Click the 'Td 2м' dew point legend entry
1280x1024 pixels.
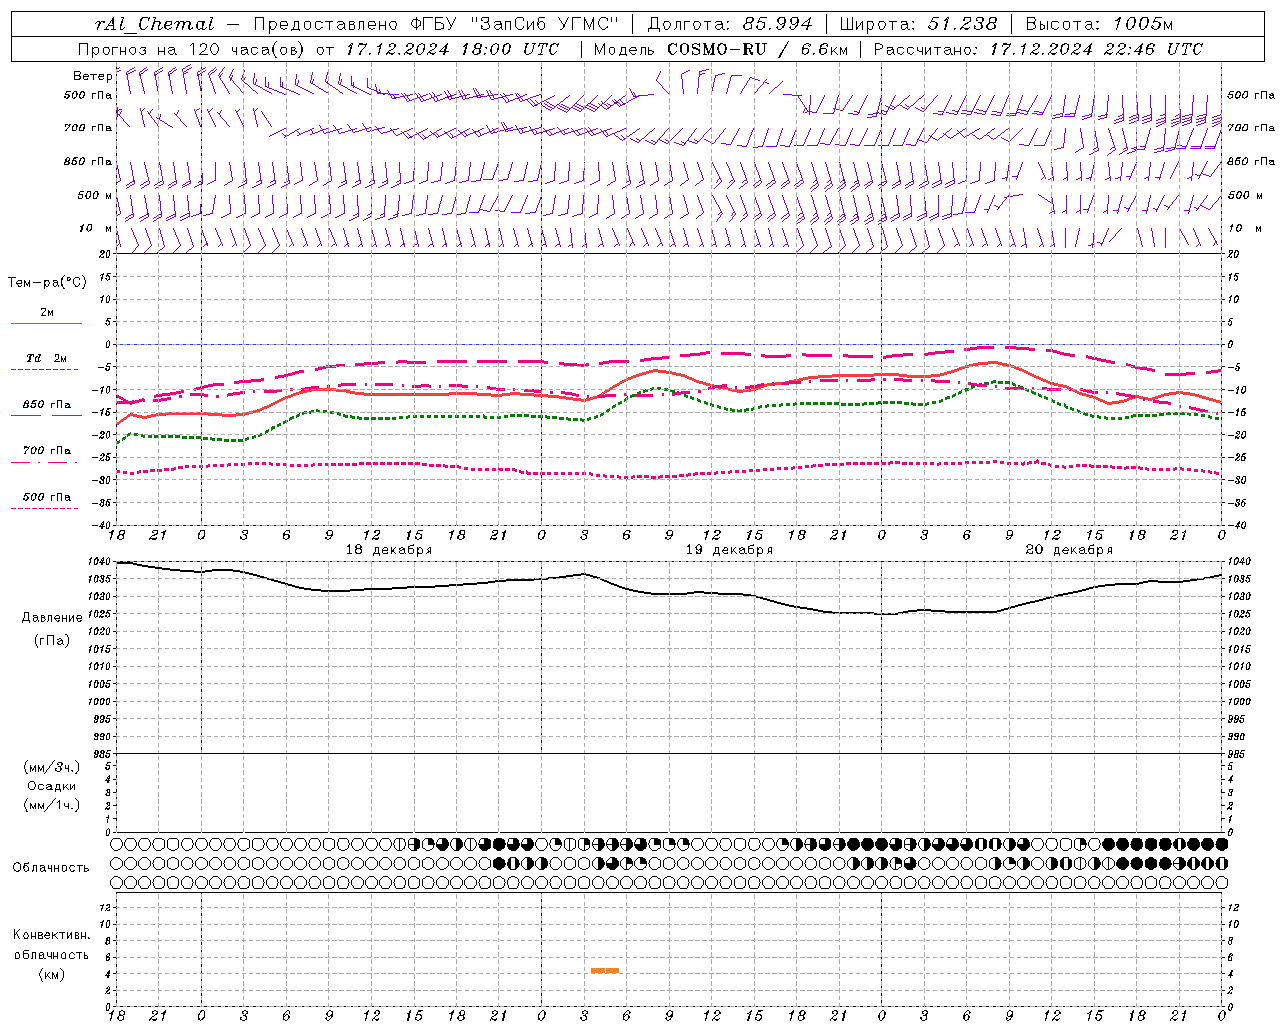[46, 358]
